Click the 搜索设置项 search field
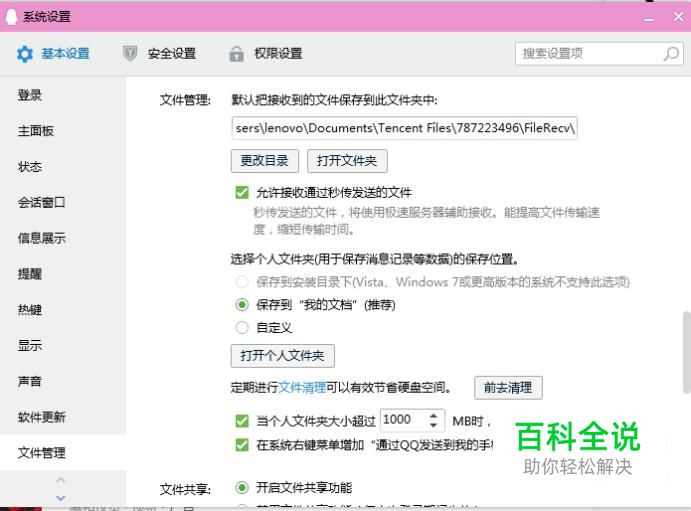691x511 pixels. [x=599, y=54]
